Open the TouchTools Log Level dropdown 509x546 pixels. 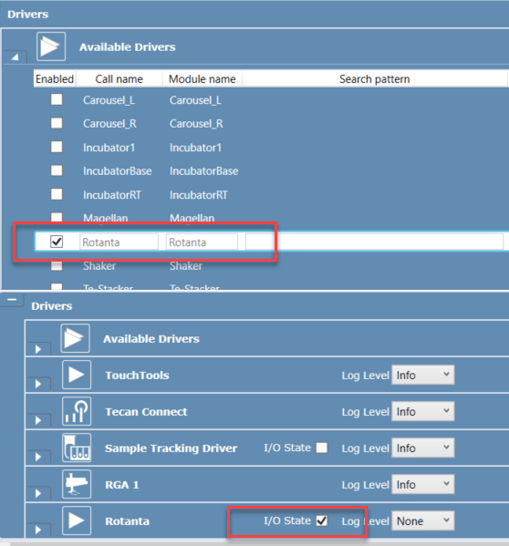pos(423,375)
